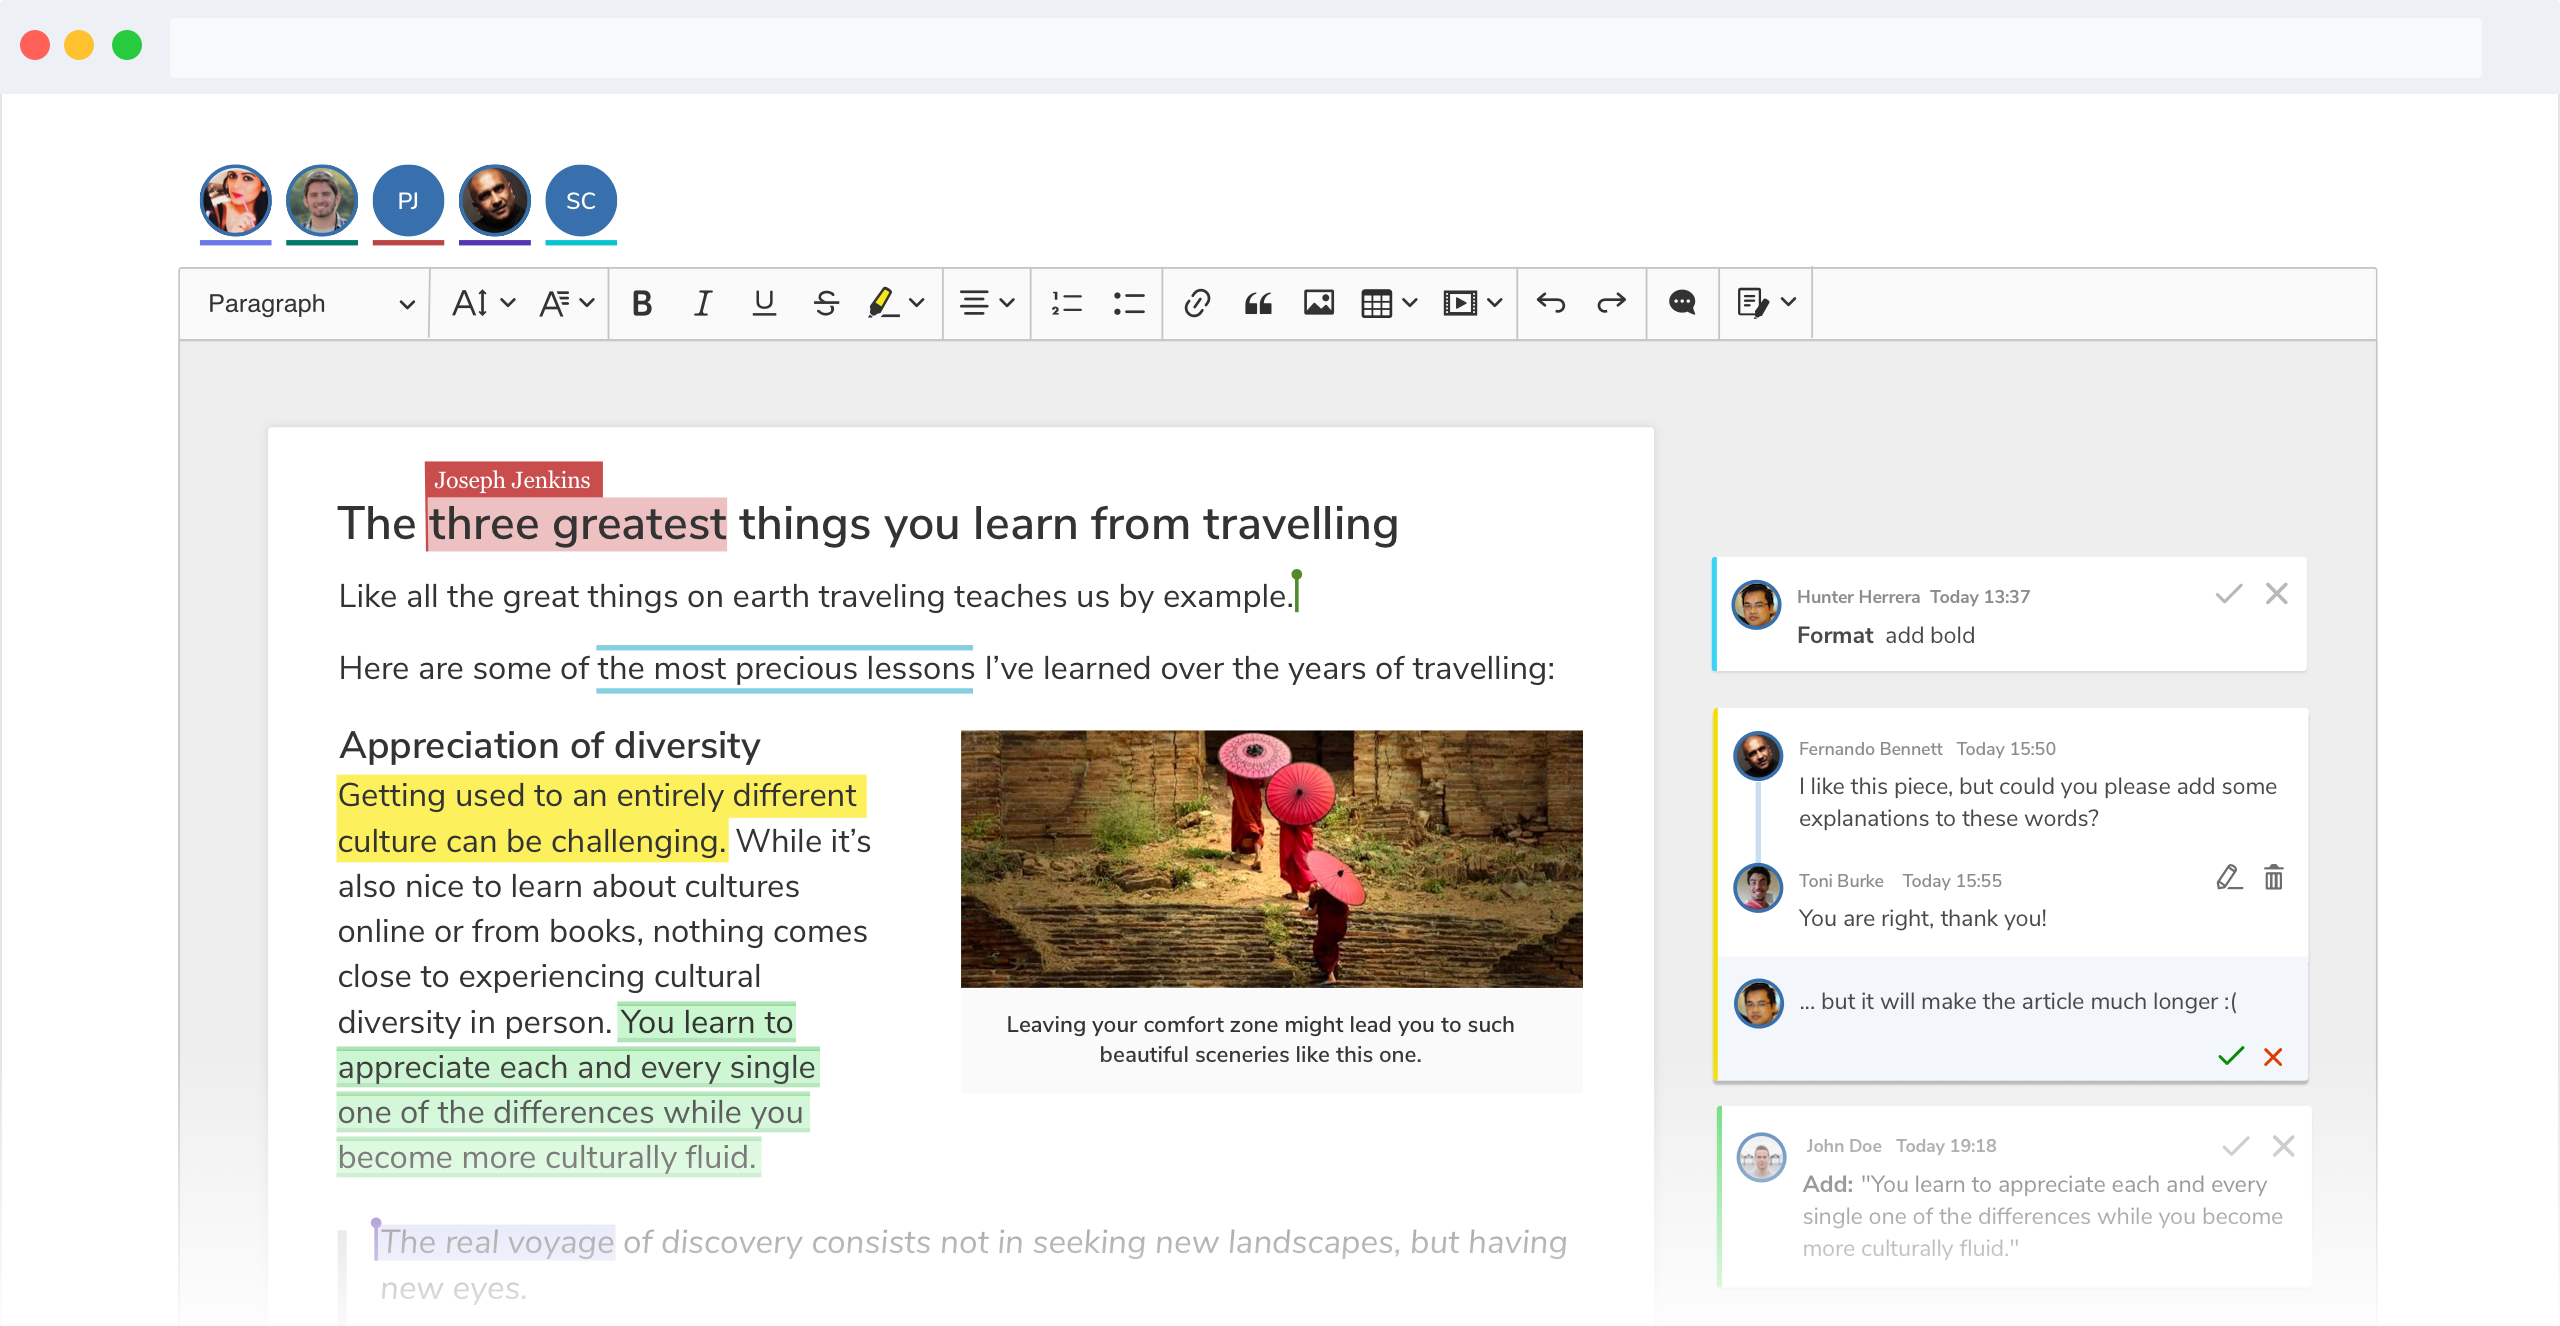The width and height of the screenshot is (2560, 1326).
Task: Discard John Doe's add suggestion
Action: [x=2283, y=1146]
